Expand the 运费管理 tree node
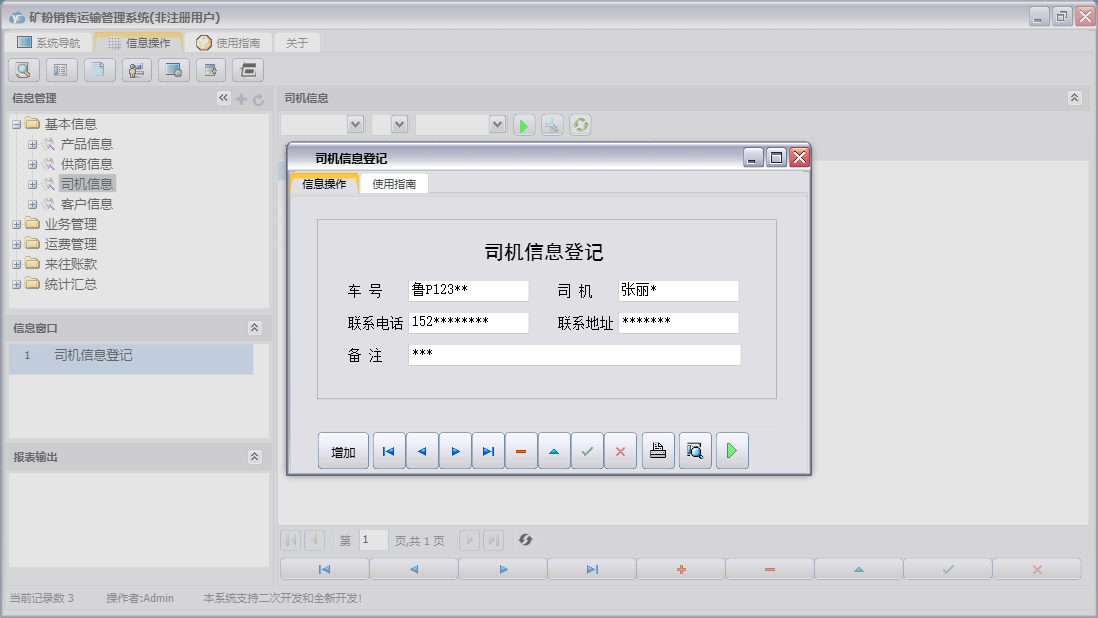The image size is (1098, 618). coord(16,244)
